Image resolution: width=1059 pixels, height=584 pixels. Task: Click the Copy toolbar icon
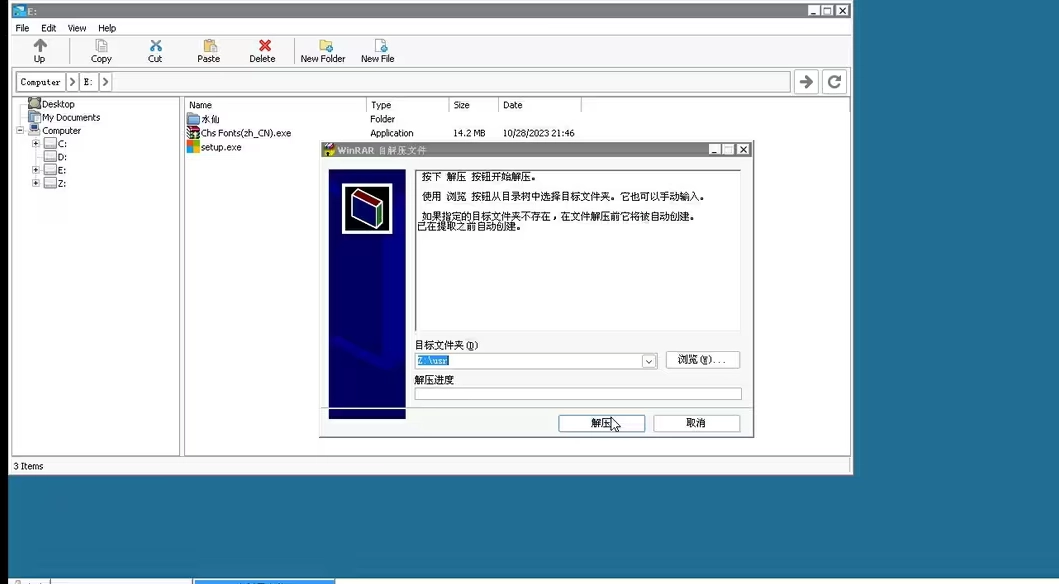(101, 46)
